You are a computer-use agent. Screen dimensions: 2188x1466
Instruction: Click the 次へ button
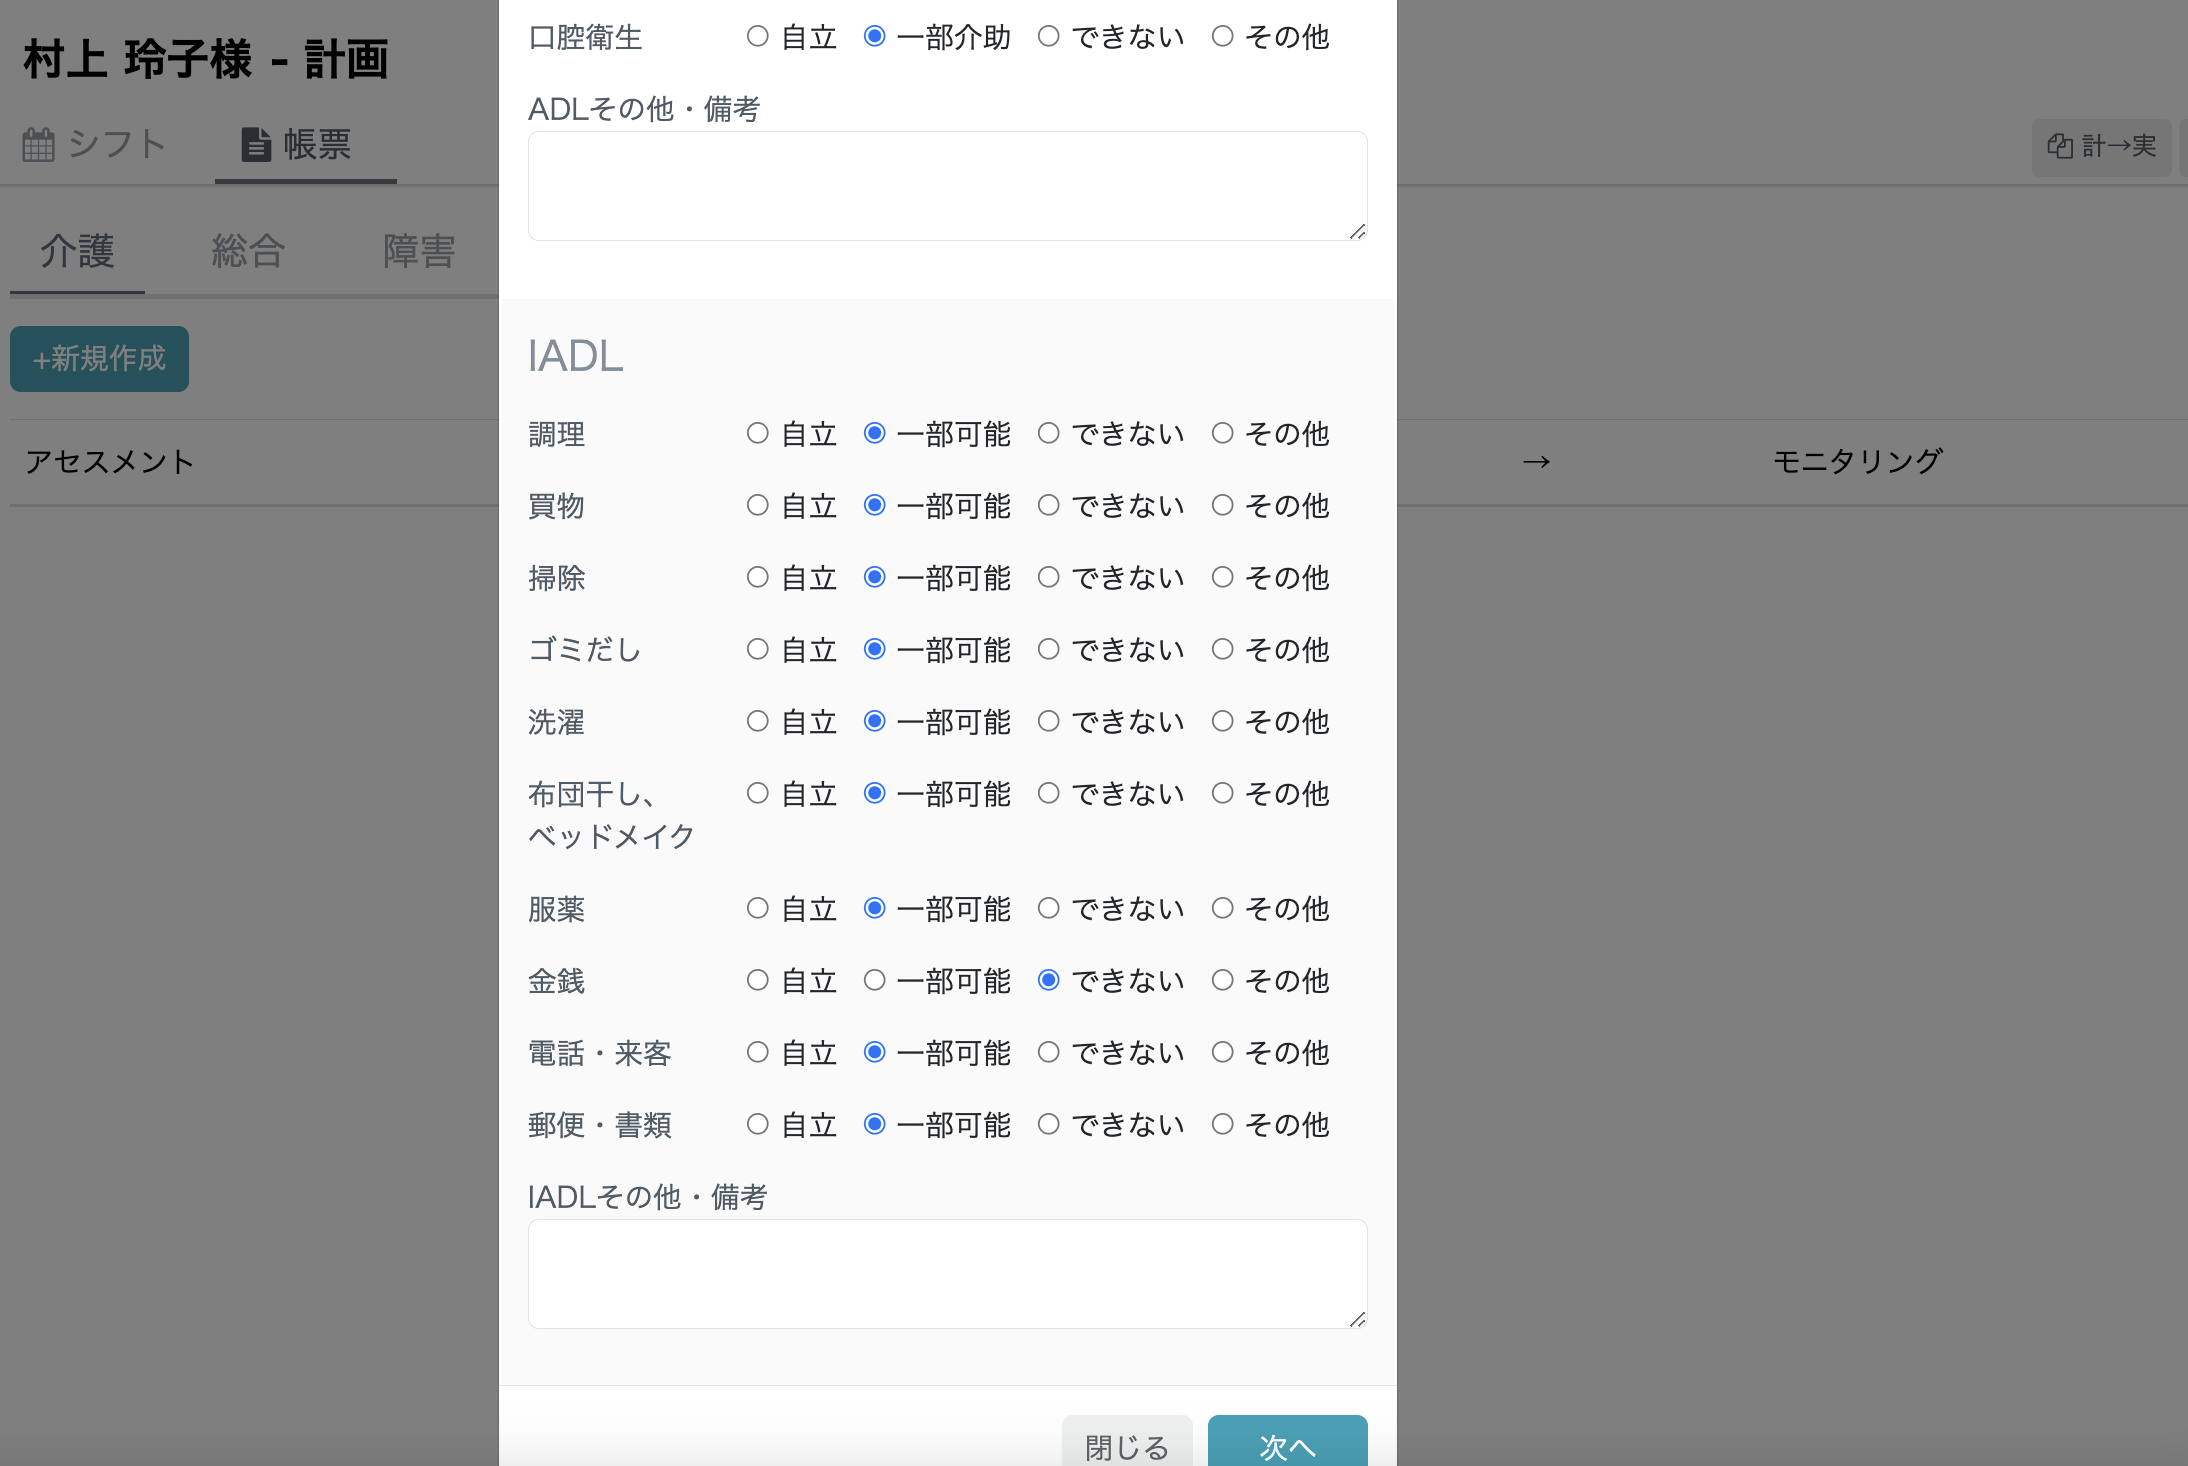point(1286,1446)
